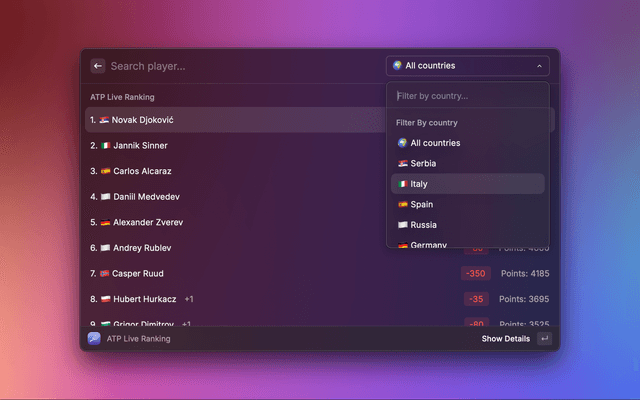This screenshot has height=400, width=640.
Task: Click Spain flag beside Carlos Alcaraz
Action: (x=104, y=171)
